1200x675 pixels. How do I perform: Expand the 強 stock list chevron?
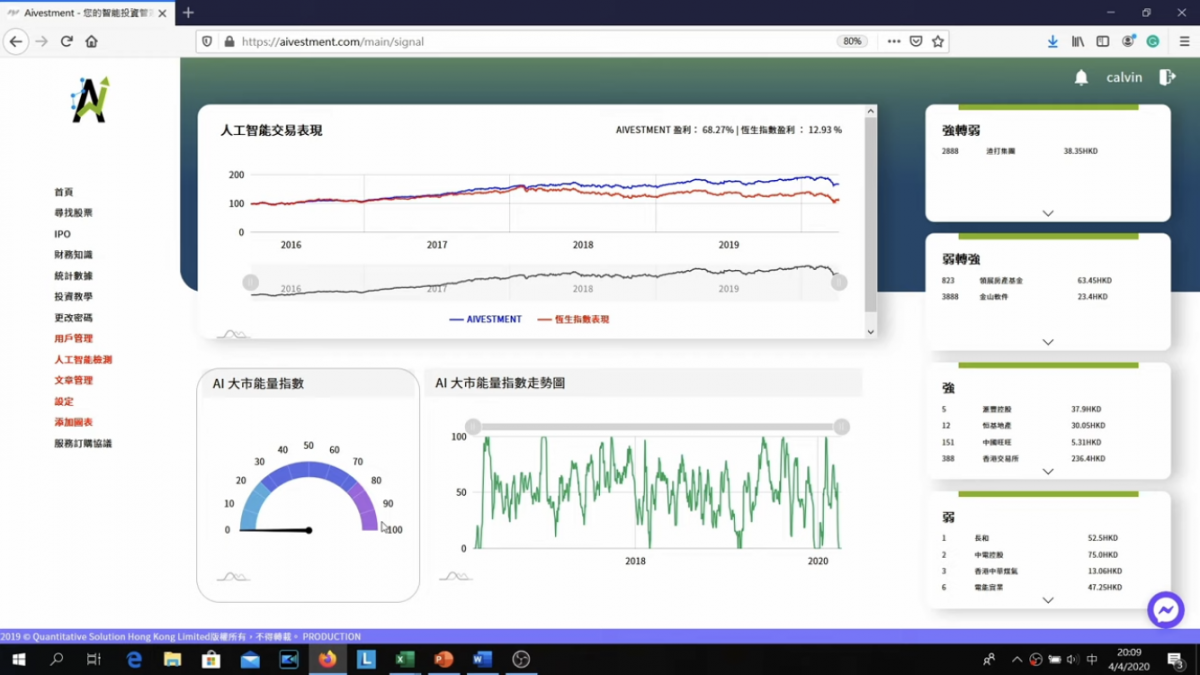(1047, 471)
